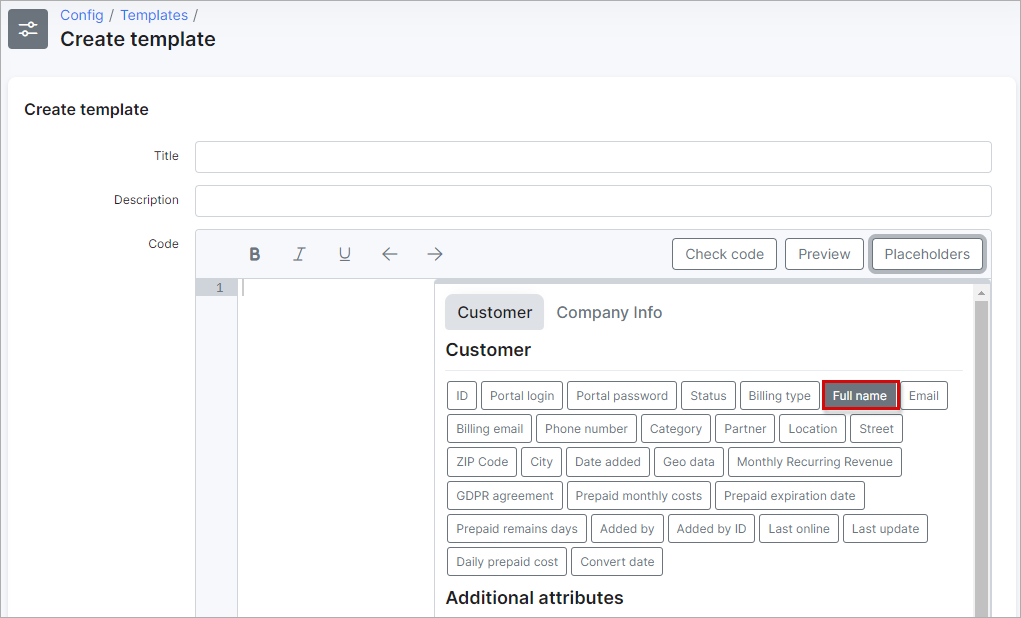Insert the Full name placeholder
The width and height of the screenshot is (1021, 618).
[860, 395]
